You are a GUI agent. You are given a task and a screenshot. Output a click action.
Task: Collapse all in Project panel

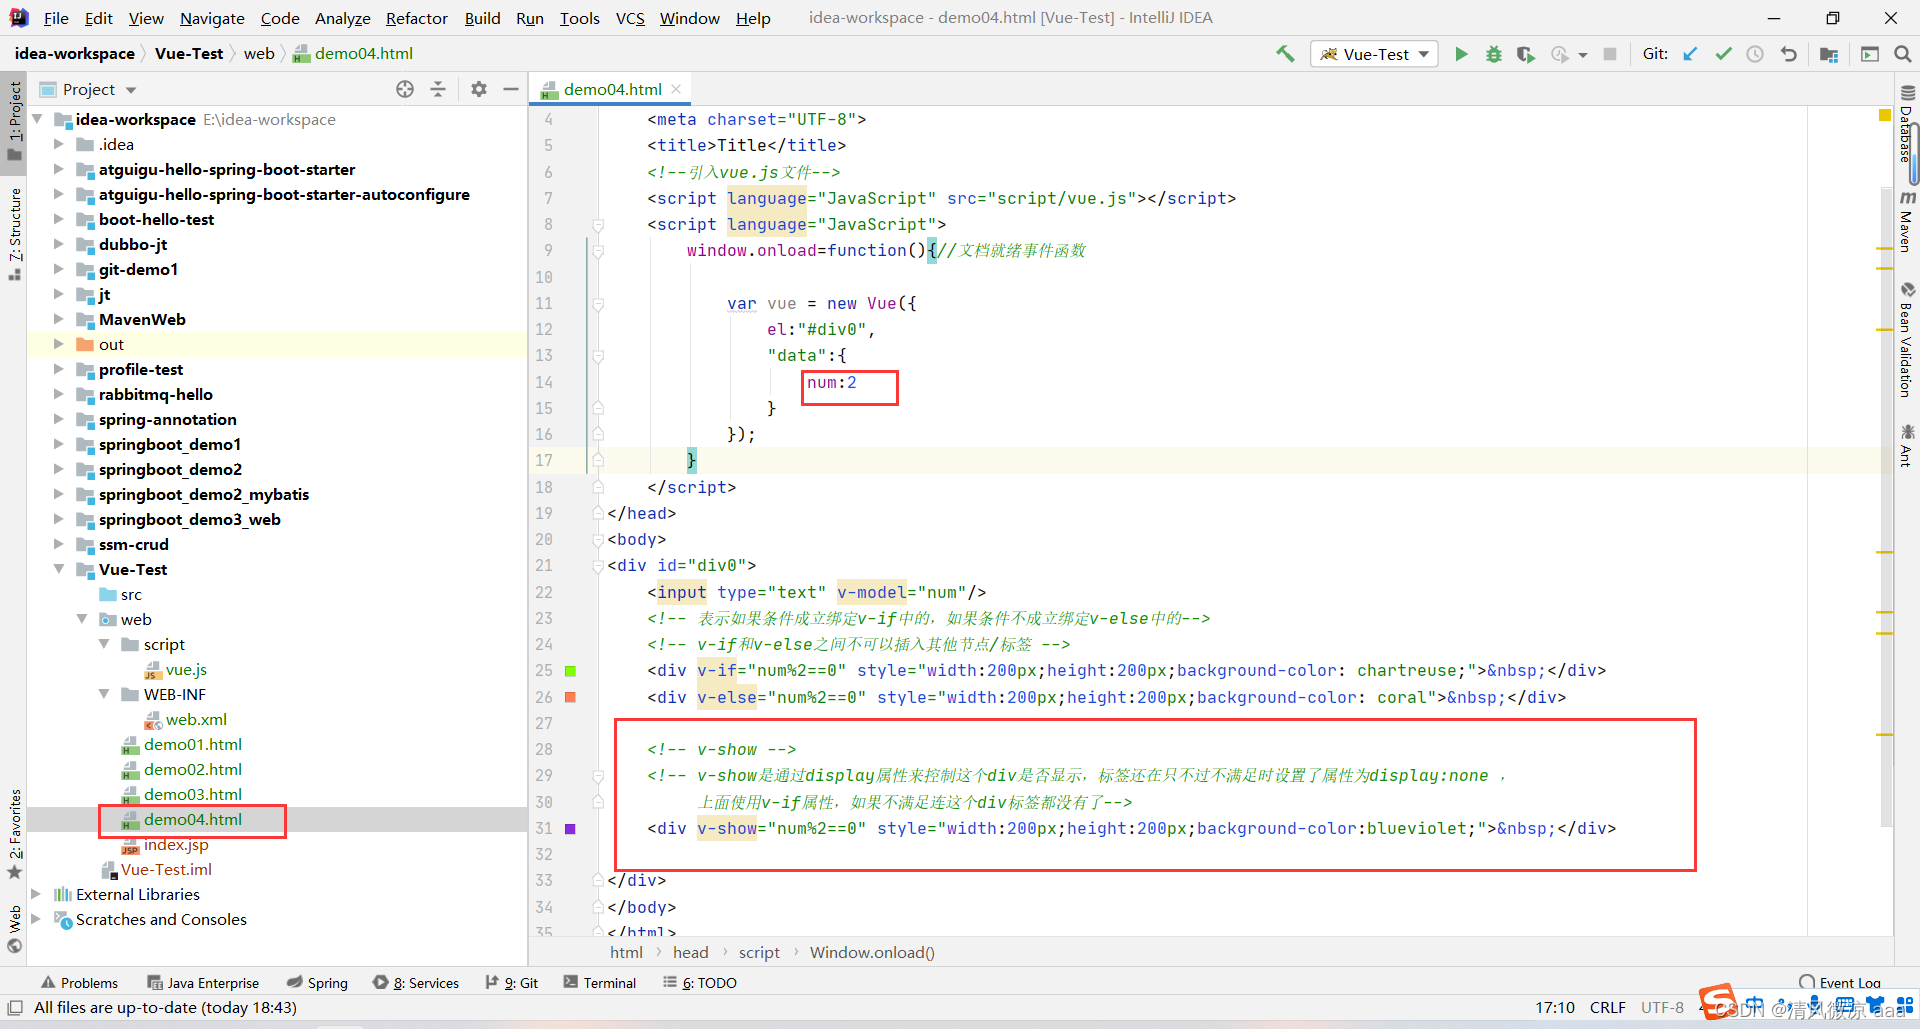(x=438, y=89)
